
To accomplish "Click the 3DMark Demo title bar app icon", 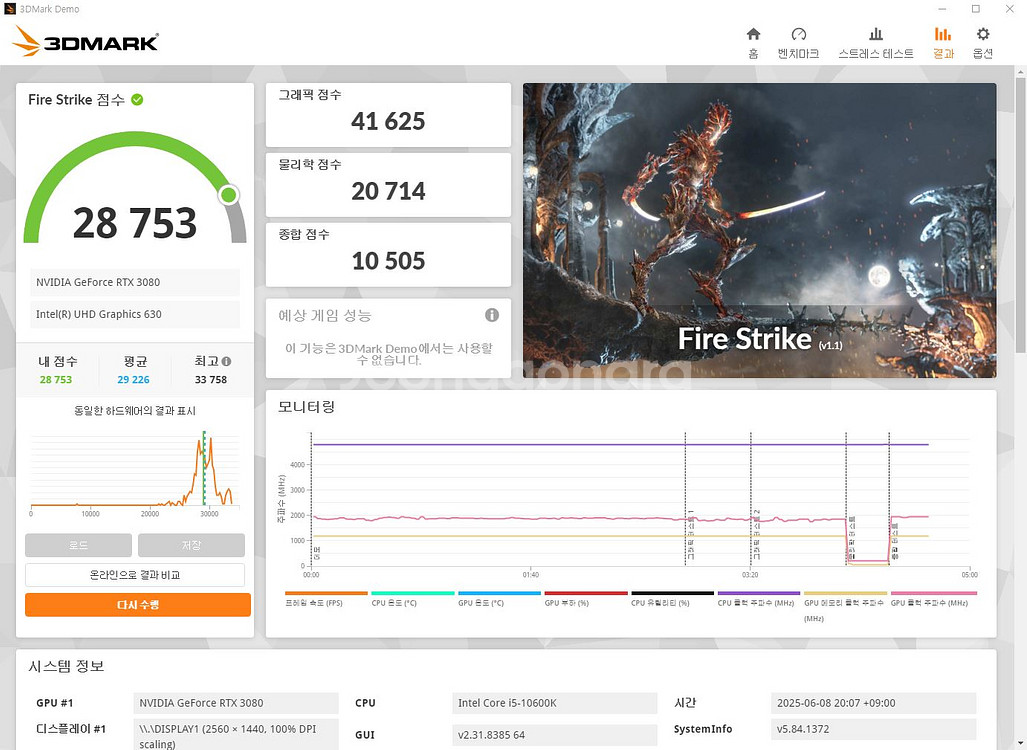I will (9, 9).
